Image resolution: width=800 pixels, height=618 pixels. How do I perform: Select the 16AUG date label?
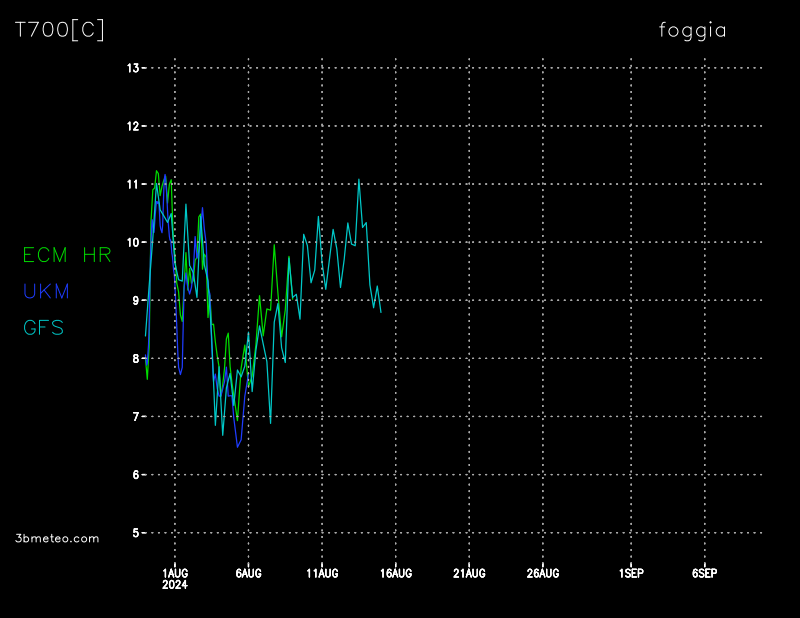click(x=396, y=573)
